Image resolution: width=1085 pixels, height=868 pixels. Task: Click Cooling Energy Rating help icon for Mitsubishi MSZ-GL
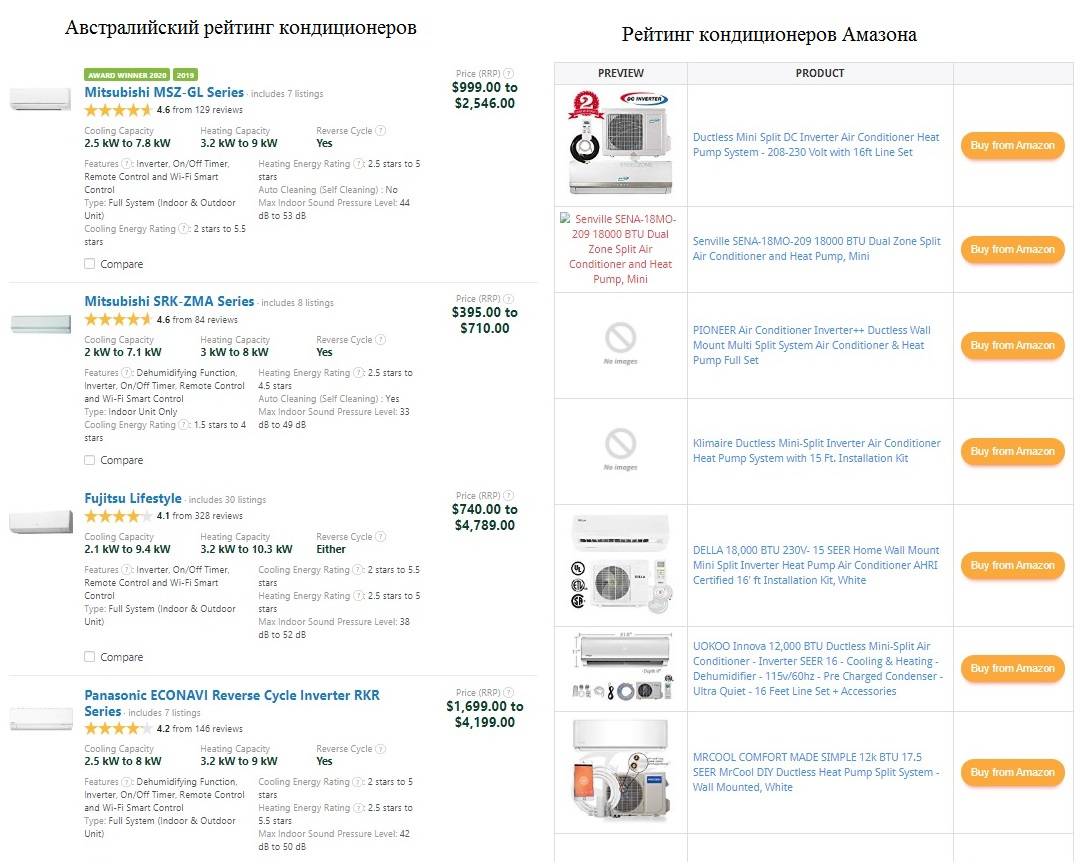tap(184, 229)
